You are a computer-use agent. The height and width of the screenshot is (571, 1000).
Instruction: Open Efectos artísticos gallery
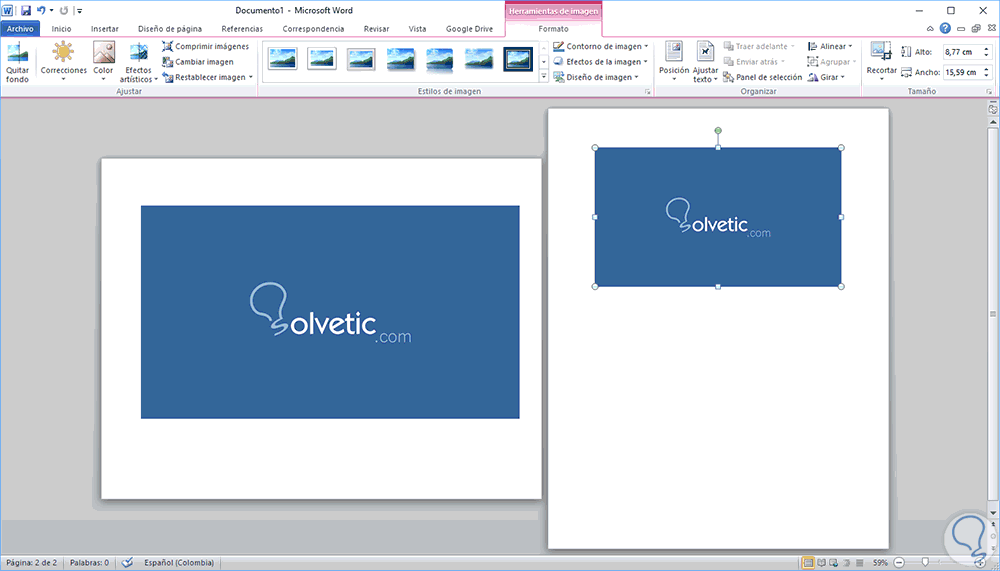[139, 63]
